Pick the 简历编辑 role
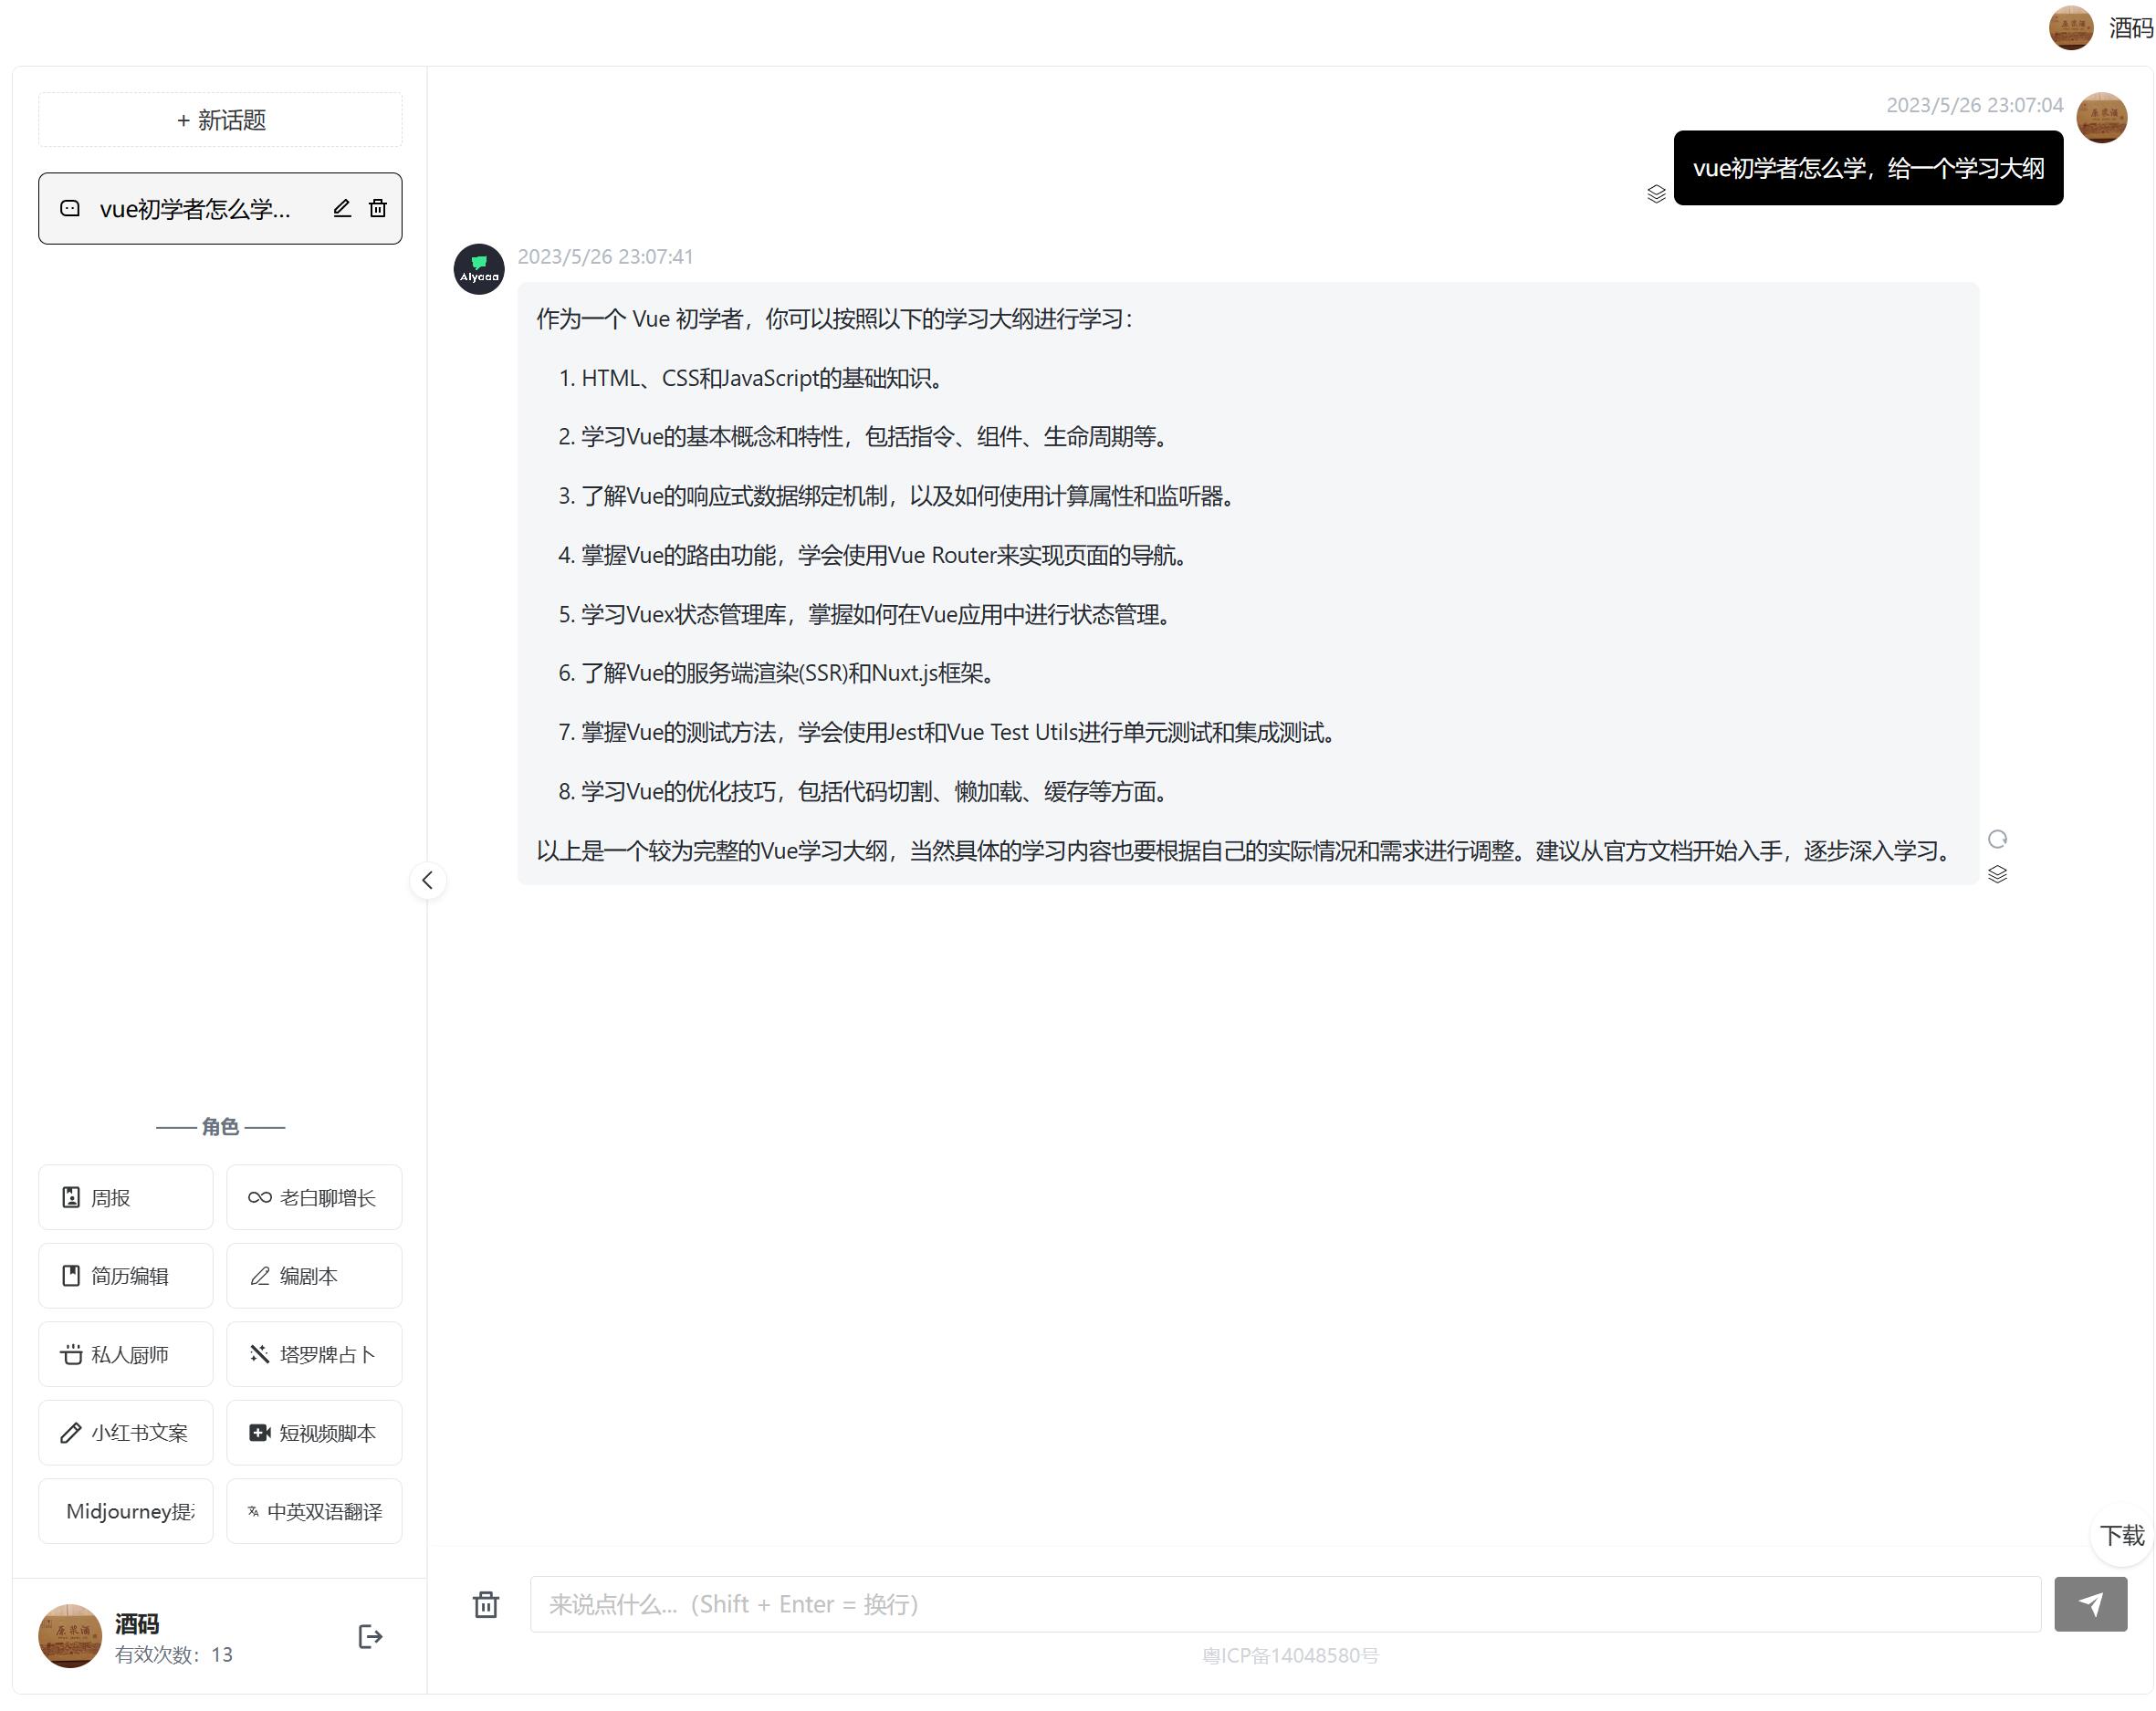Screen dimensions: 2156x1711 [x=125, y=1275]
